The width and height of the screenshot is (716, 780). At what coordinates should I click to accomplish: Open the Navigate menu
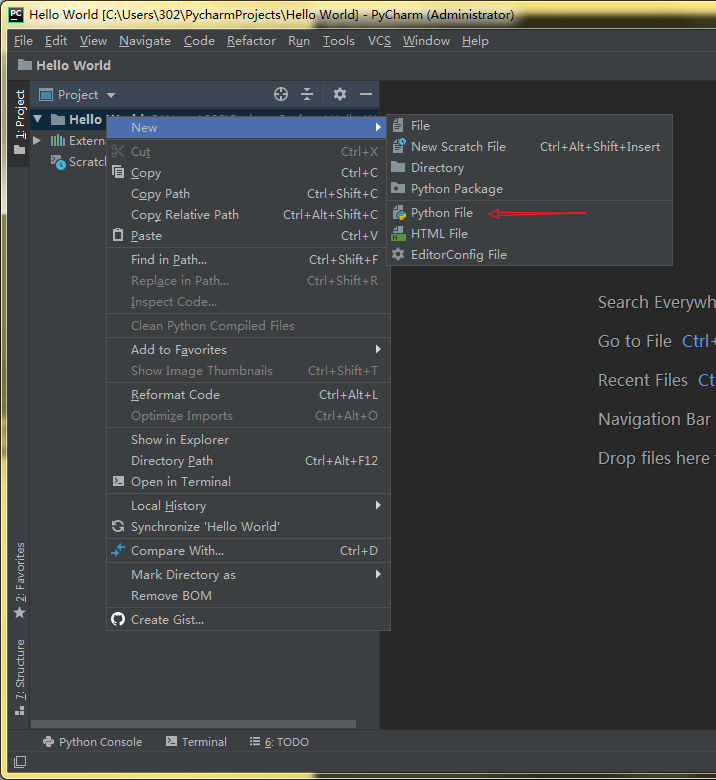click(145, 41)
